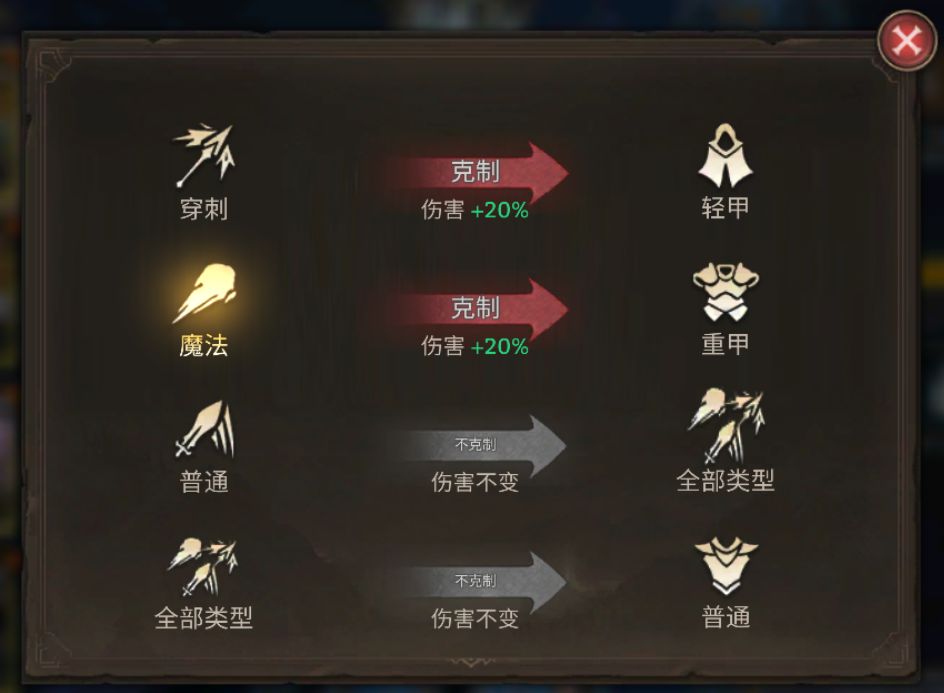Select the glowing 魔法 magic attack icon

205,293
